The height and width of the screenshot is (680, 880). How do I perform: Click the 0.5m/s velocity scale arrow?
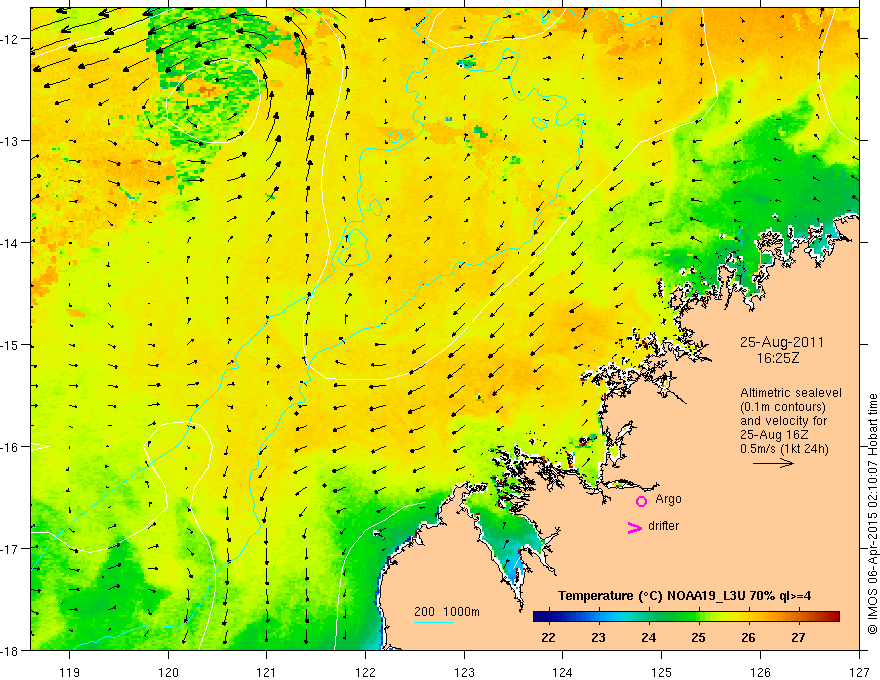tap(773, 463)
